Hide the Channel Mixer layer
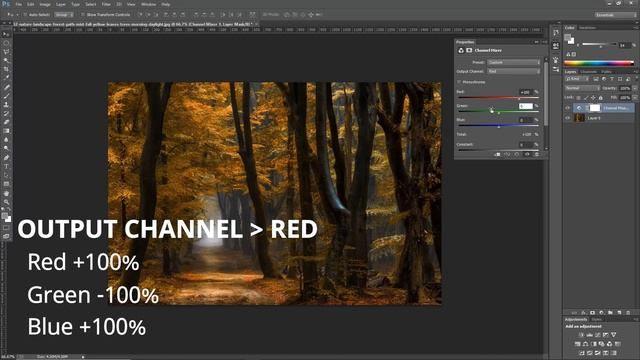640x360 pixels. tap(567, 108)
